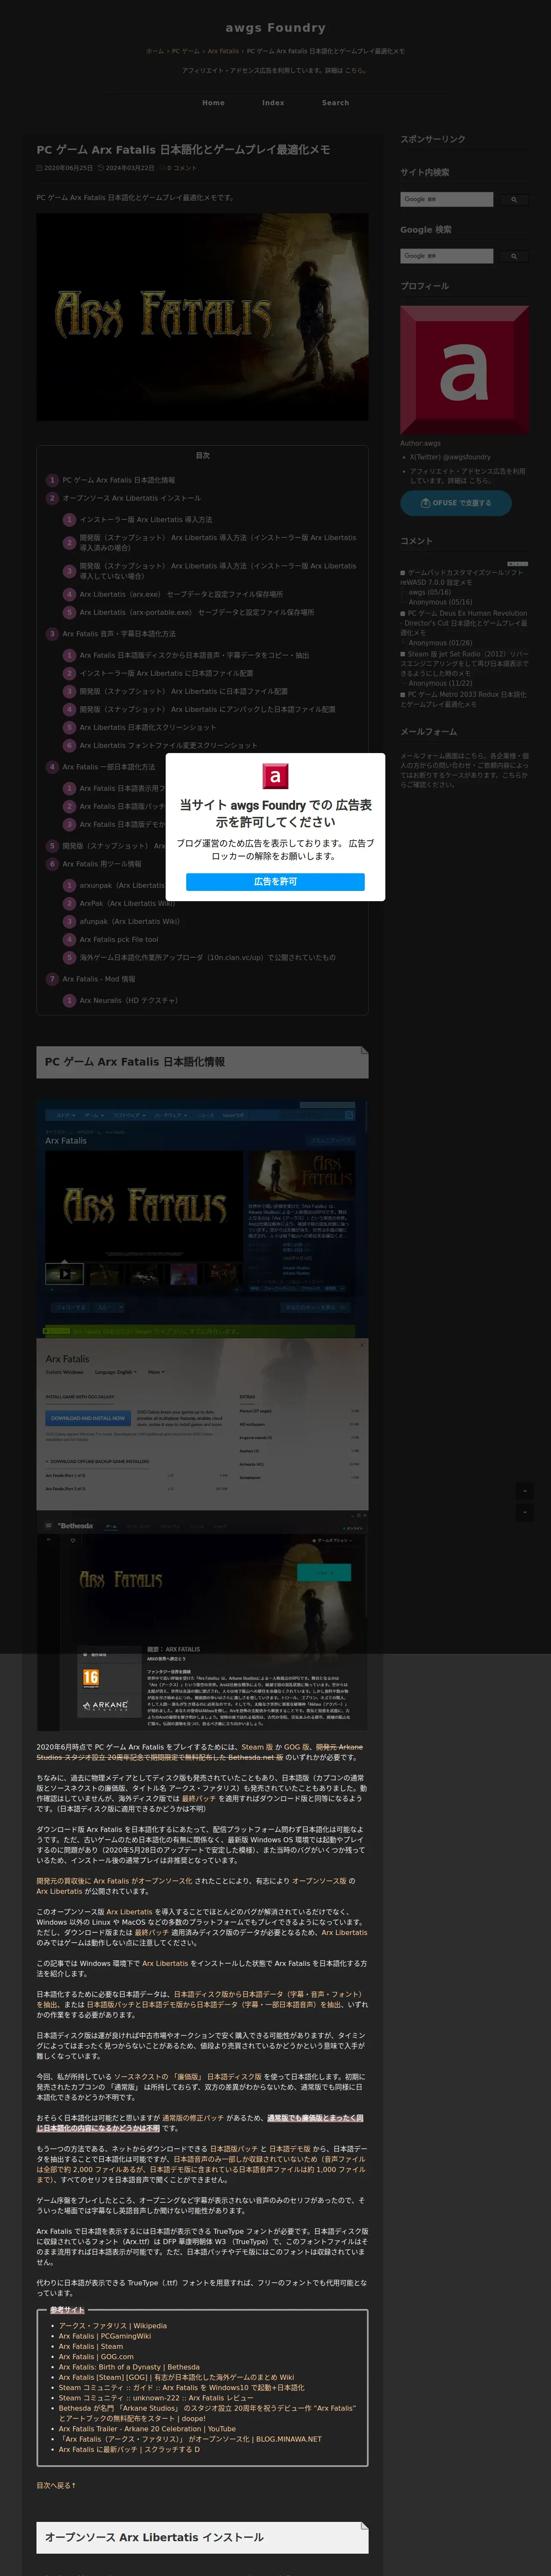Open Arx Fatalis | GOG.com reference link
The image size is (551, 2576).
click(96, 2357)
